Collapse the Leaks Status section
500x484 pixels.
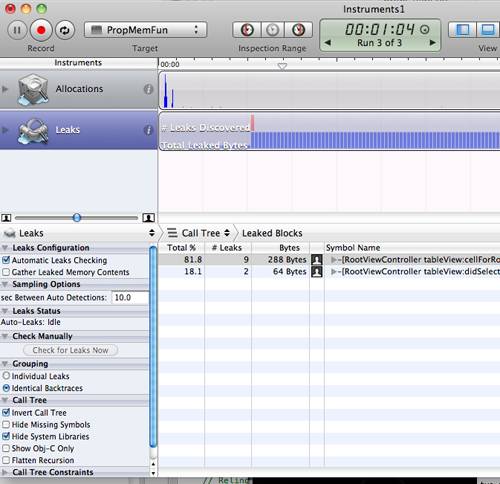pos(5,311)
